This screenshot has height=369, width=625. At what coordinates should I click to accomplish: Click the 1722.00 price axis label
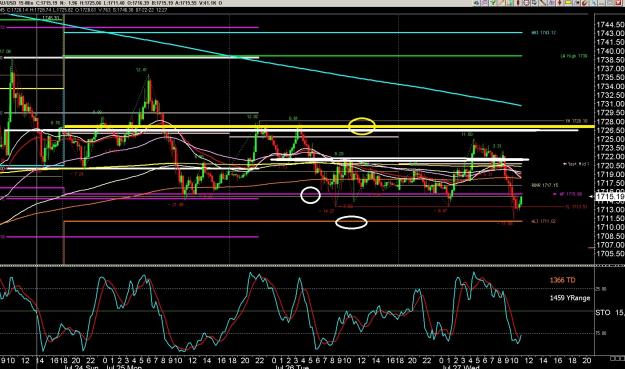pos(610,157)
